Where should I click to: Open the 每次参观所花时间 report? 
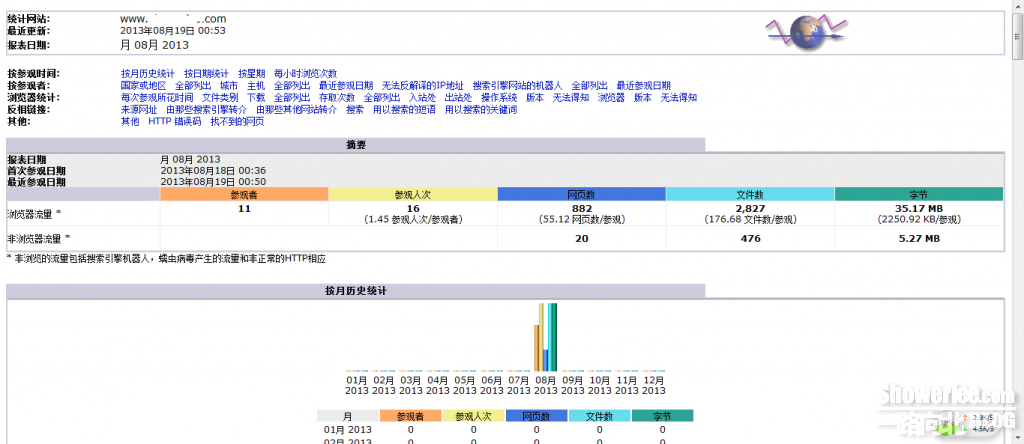157,98
